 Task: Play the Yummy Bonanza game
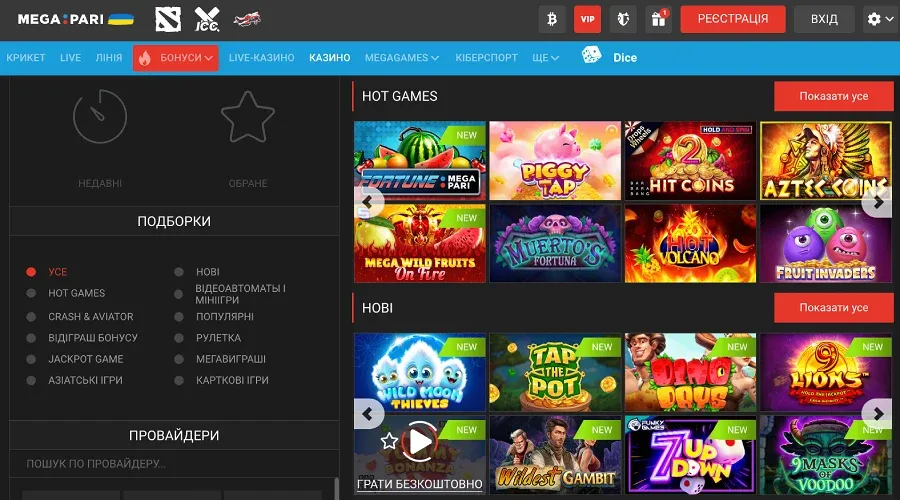pyautogui.click(x=420, y=441)
